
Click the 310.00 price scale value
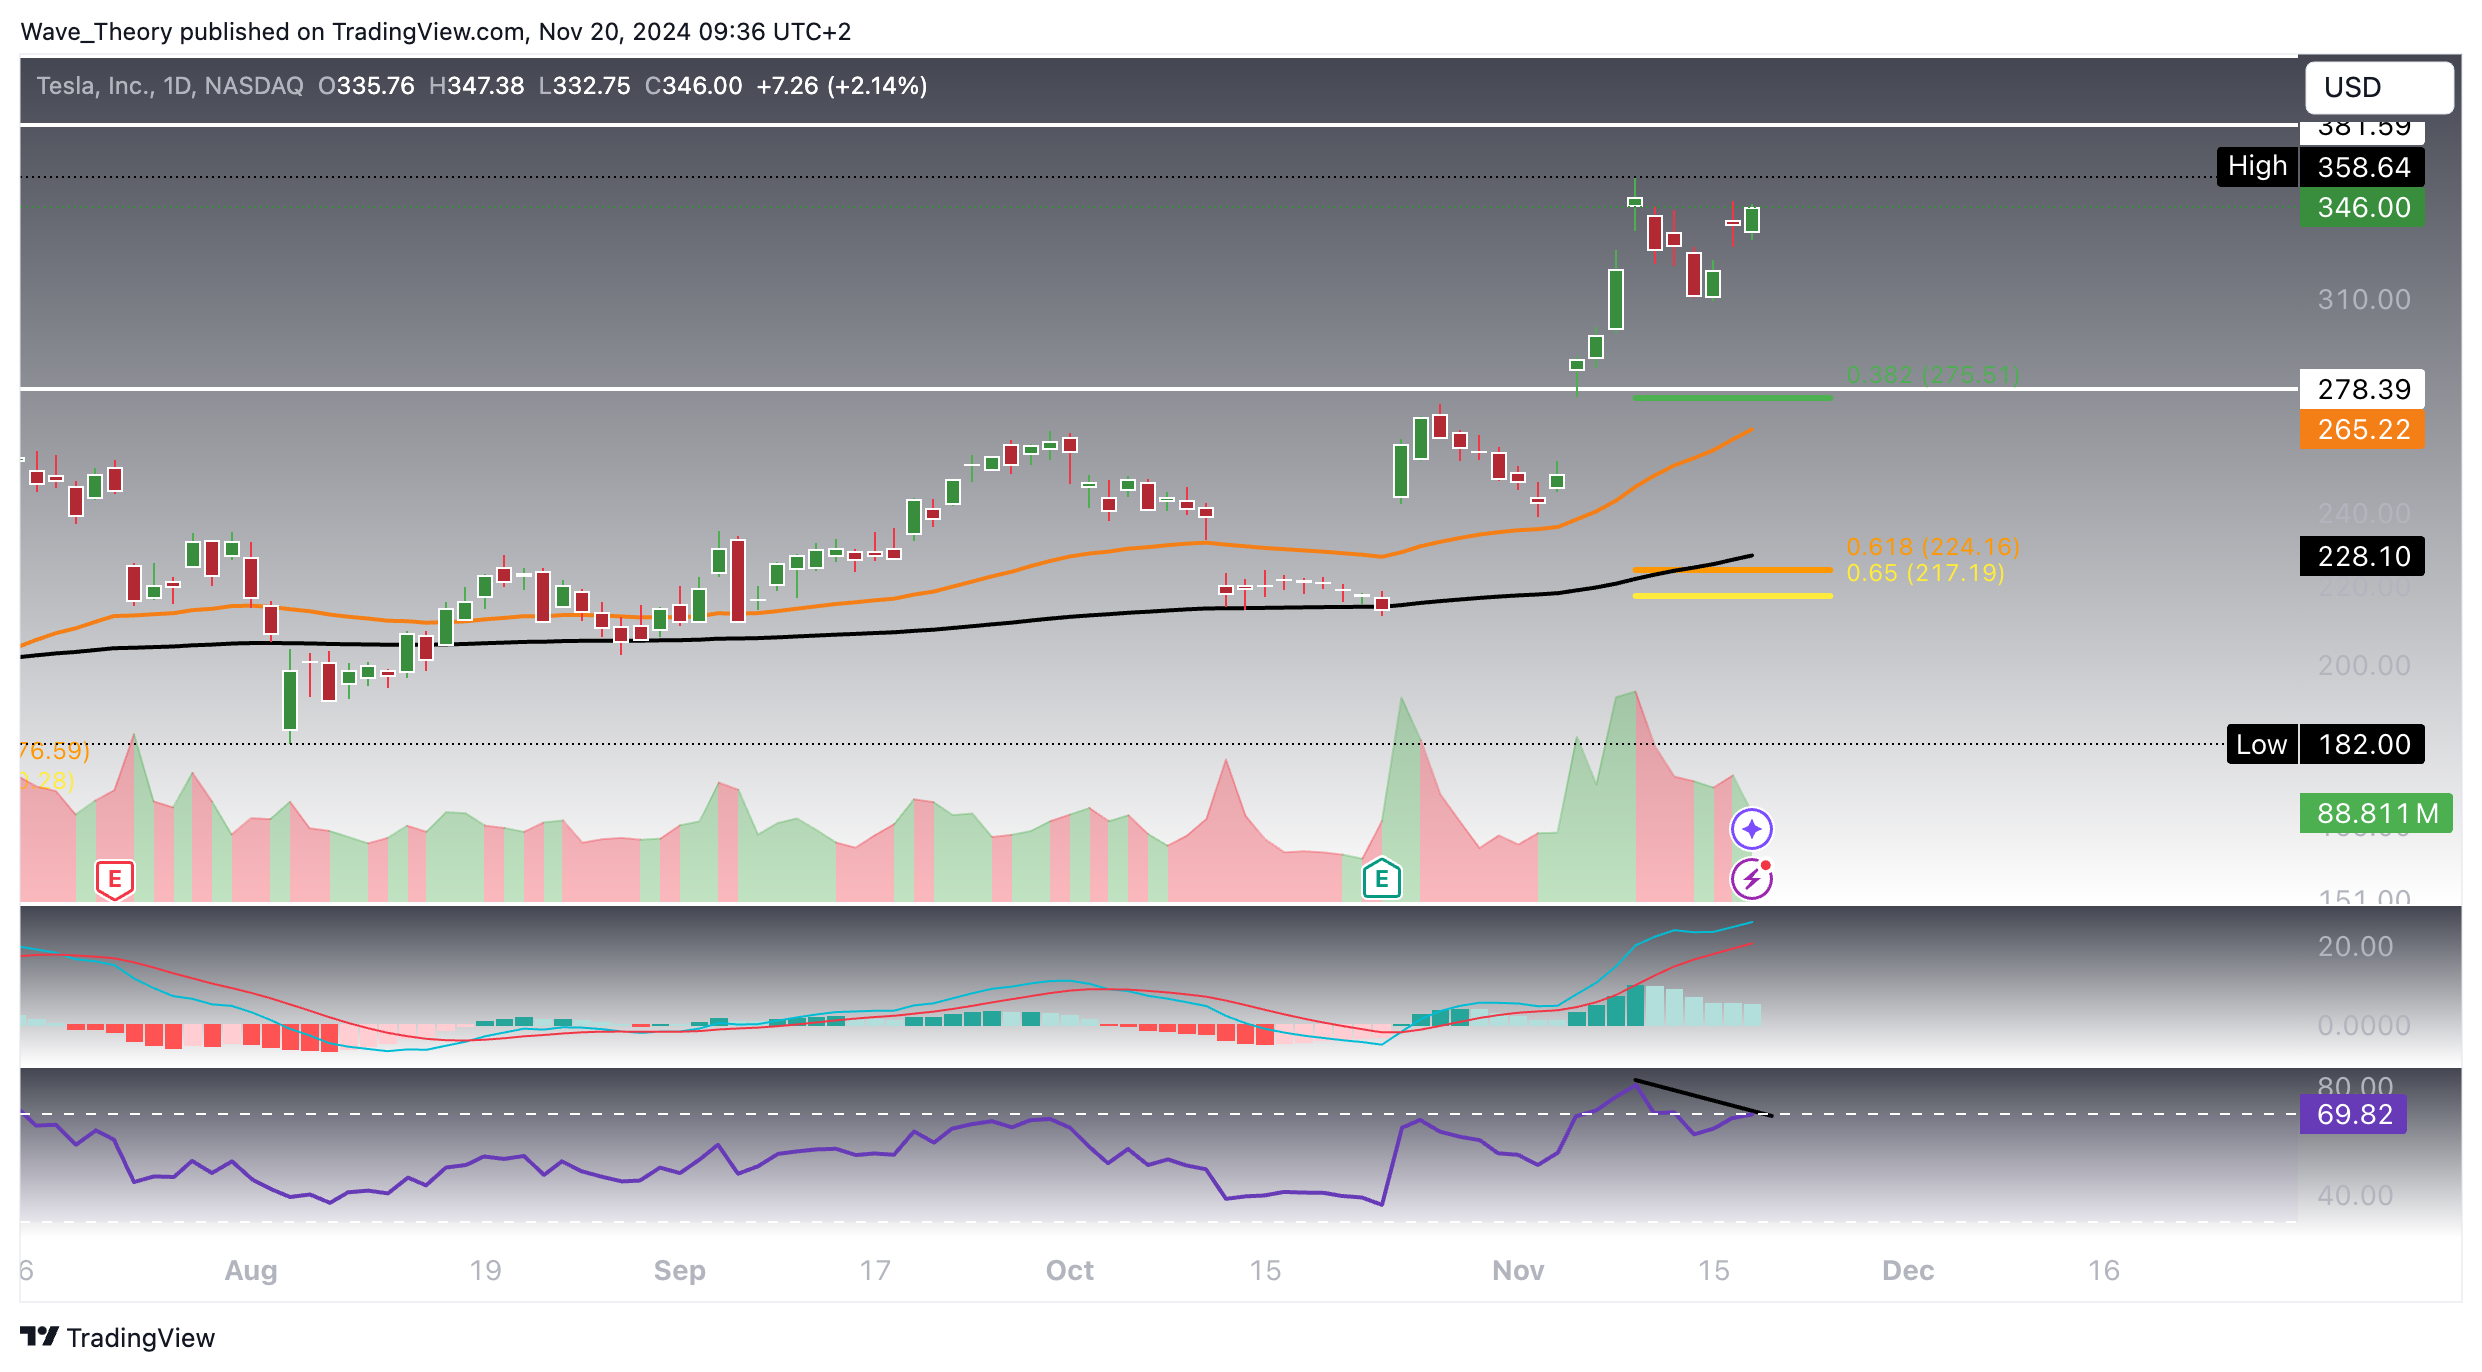pyautogui.click(x=2363, y=299)
